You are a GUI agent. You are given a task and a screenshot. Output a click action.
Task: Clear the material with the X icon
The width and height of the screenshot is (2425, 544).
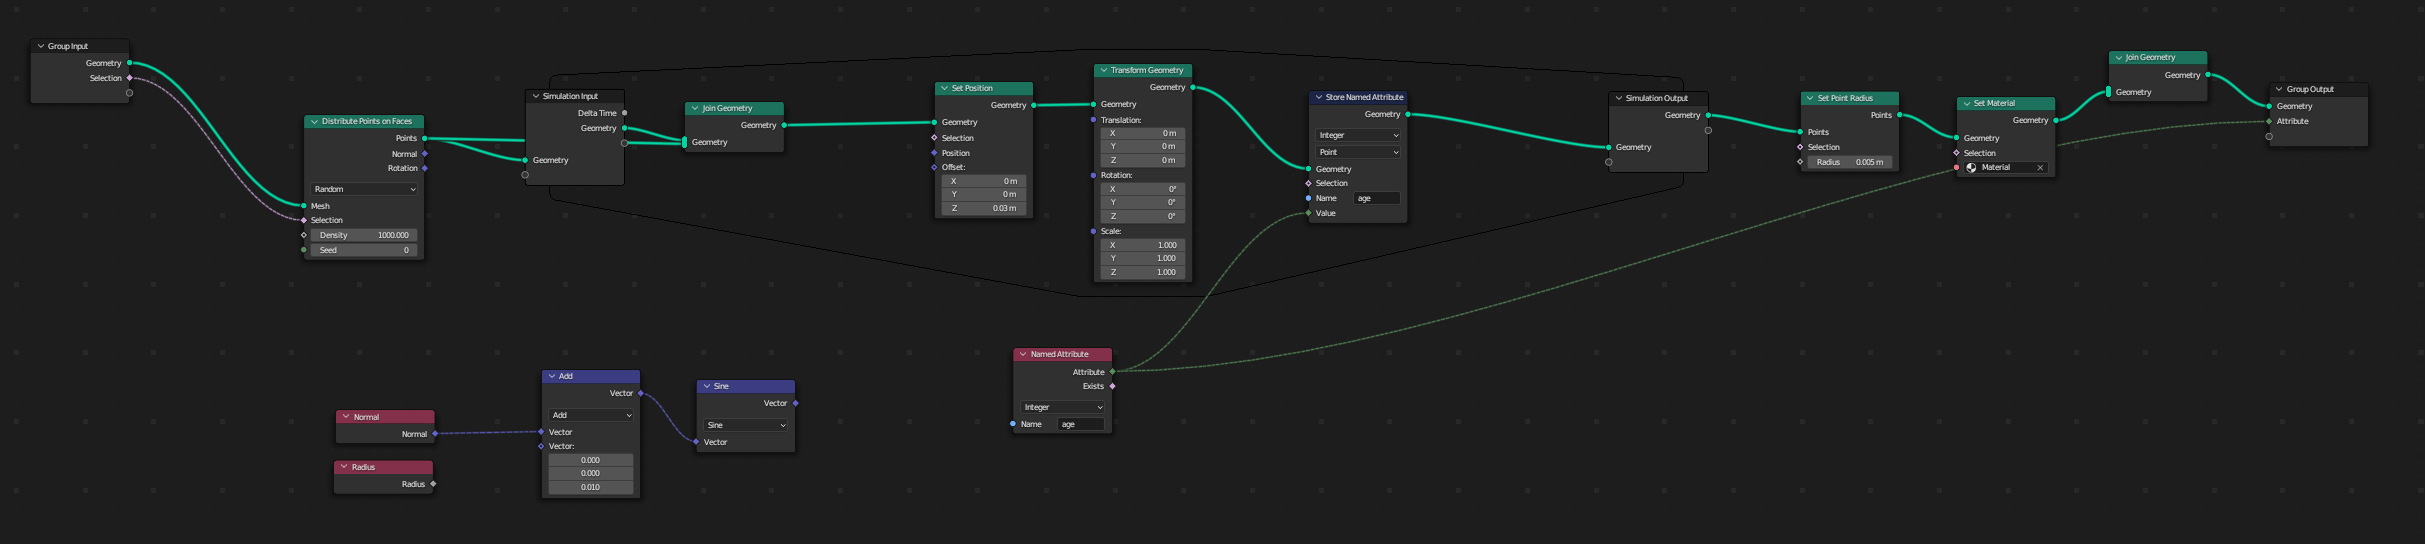[x=2040, y=168]
